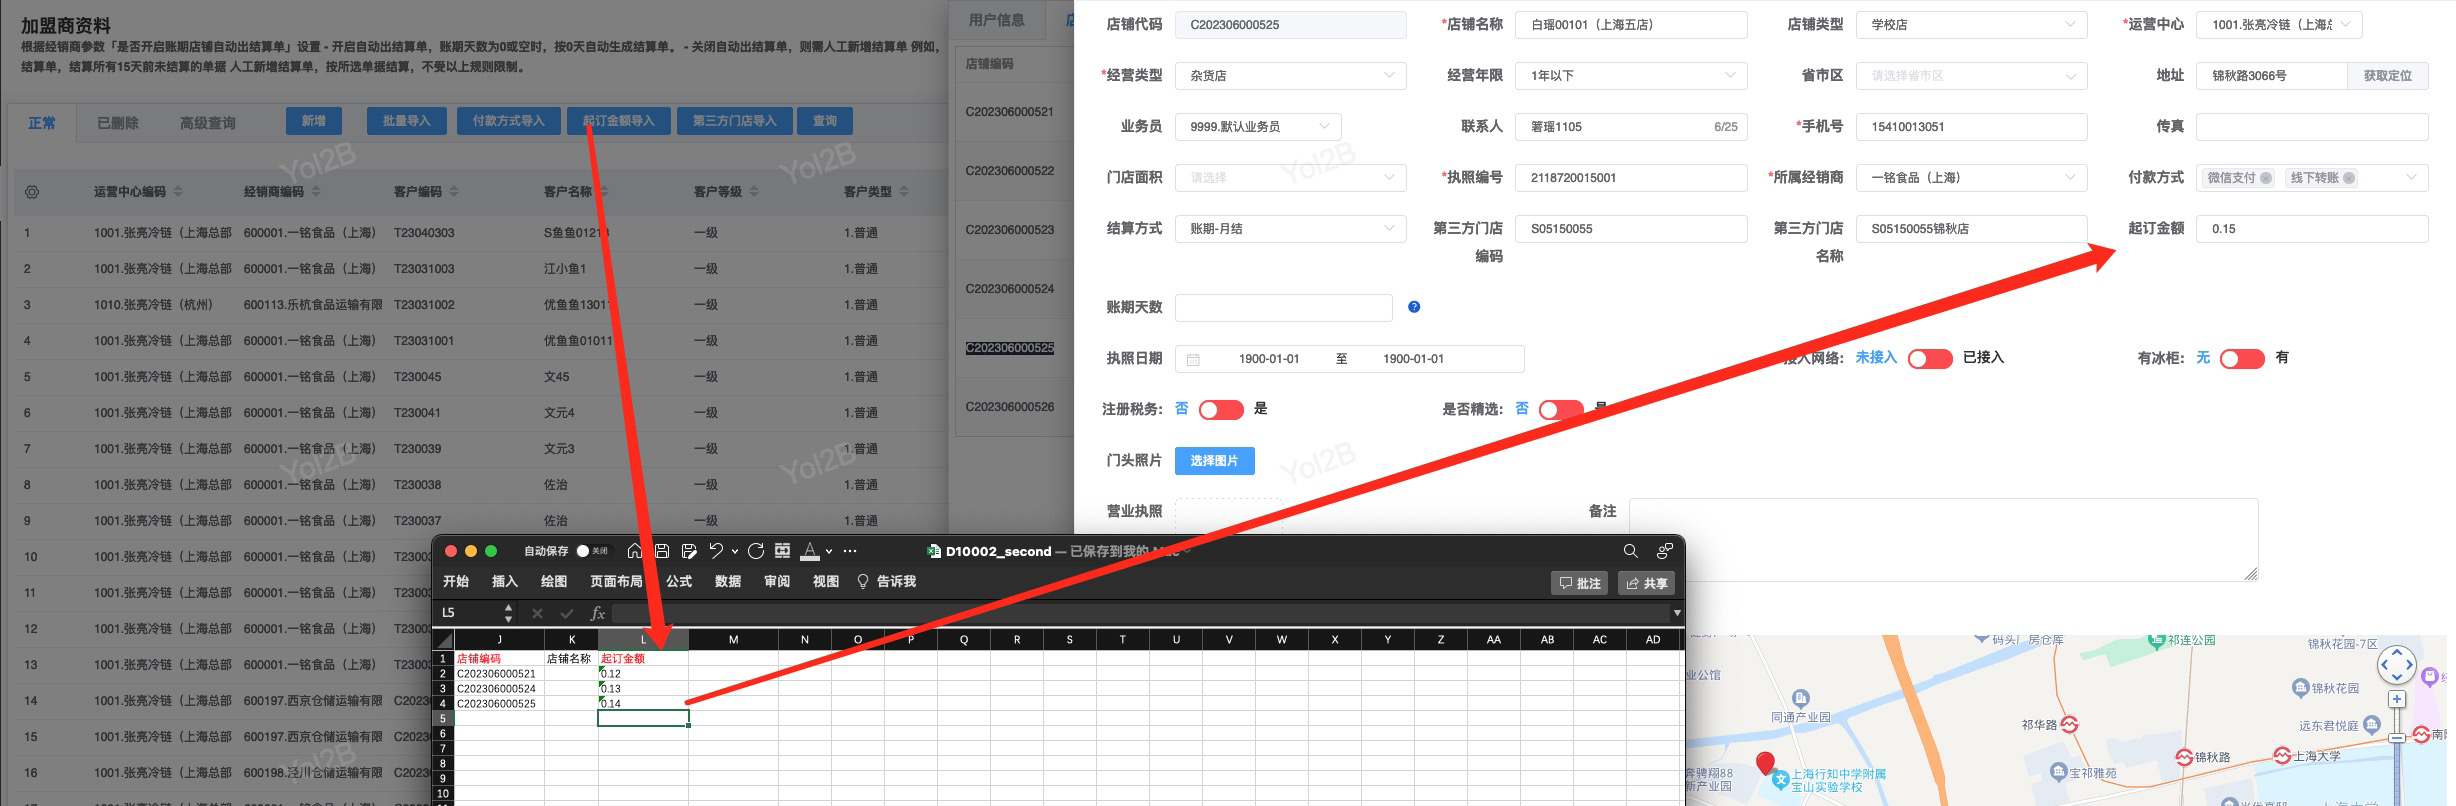Open the 省市区 dropdown
Viewport: 2456px width, 806px height.
[1972, 76]
